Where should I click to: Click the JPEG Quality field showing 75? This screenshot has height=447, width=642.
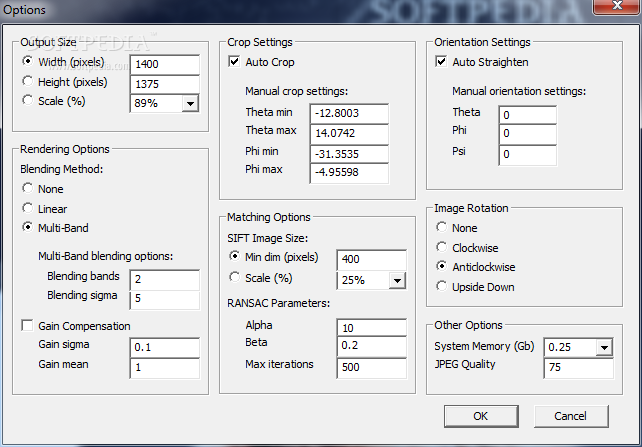click(579, 368)
